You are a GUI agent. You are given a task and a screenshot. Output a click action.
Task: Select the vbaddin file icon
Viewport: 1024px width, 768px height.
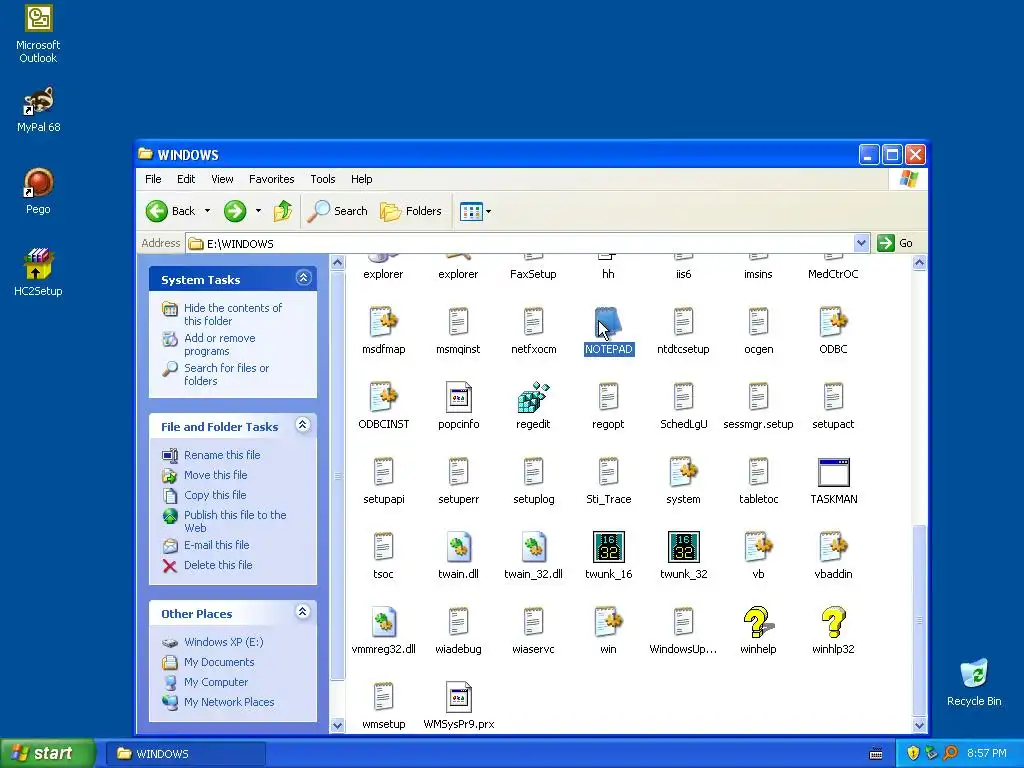point(833,547)
